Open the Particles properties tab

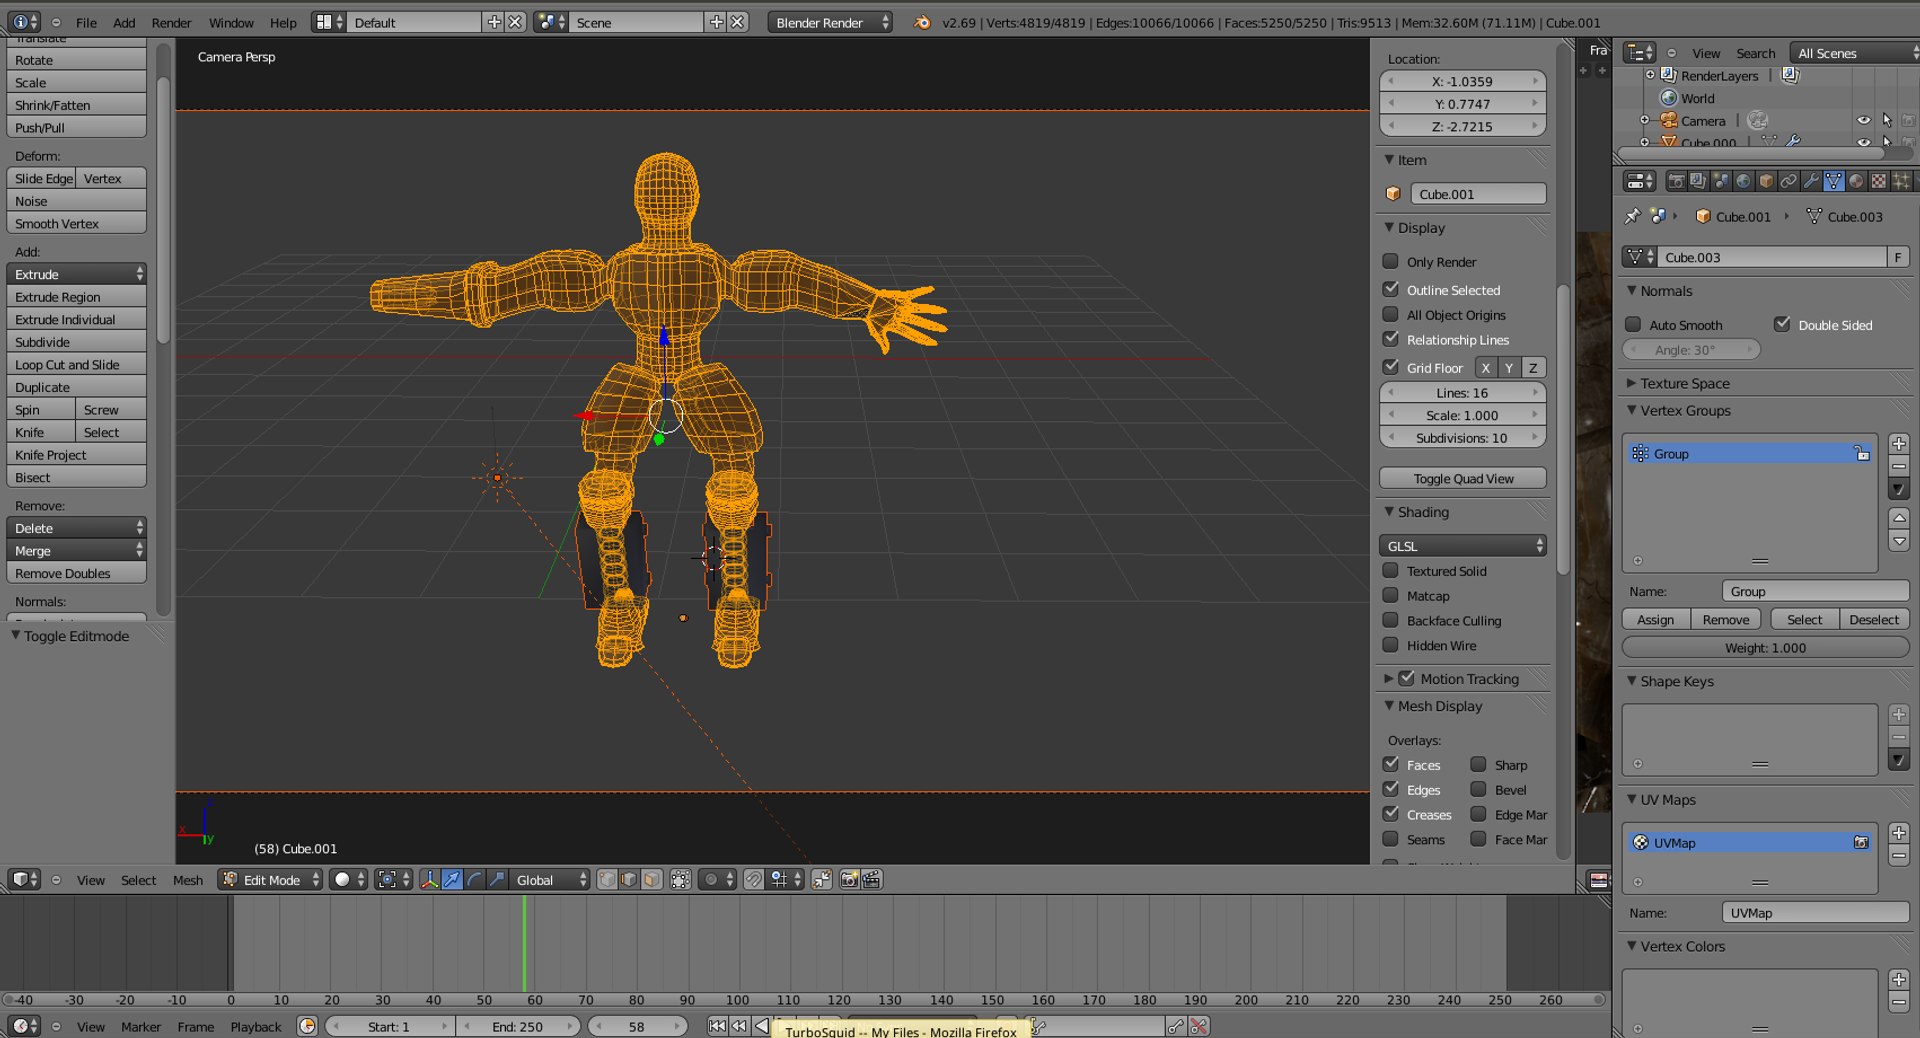1901,181
